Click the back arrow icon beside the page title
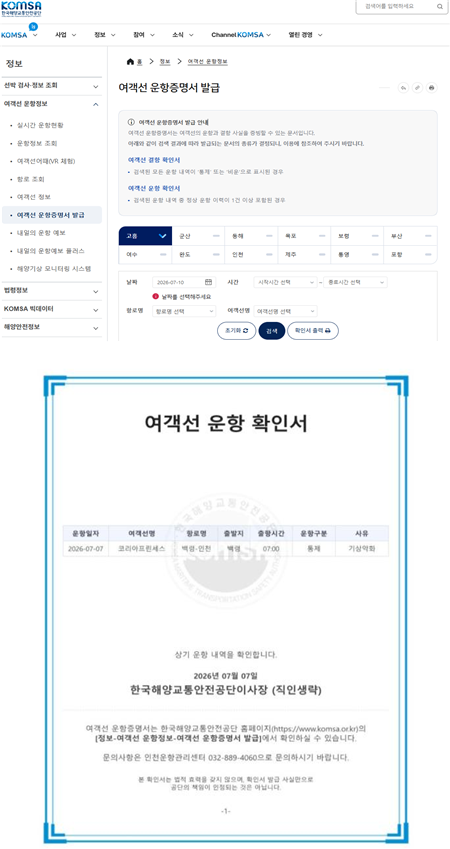This screenshot has width=450, height=849. tap(402, 87)
